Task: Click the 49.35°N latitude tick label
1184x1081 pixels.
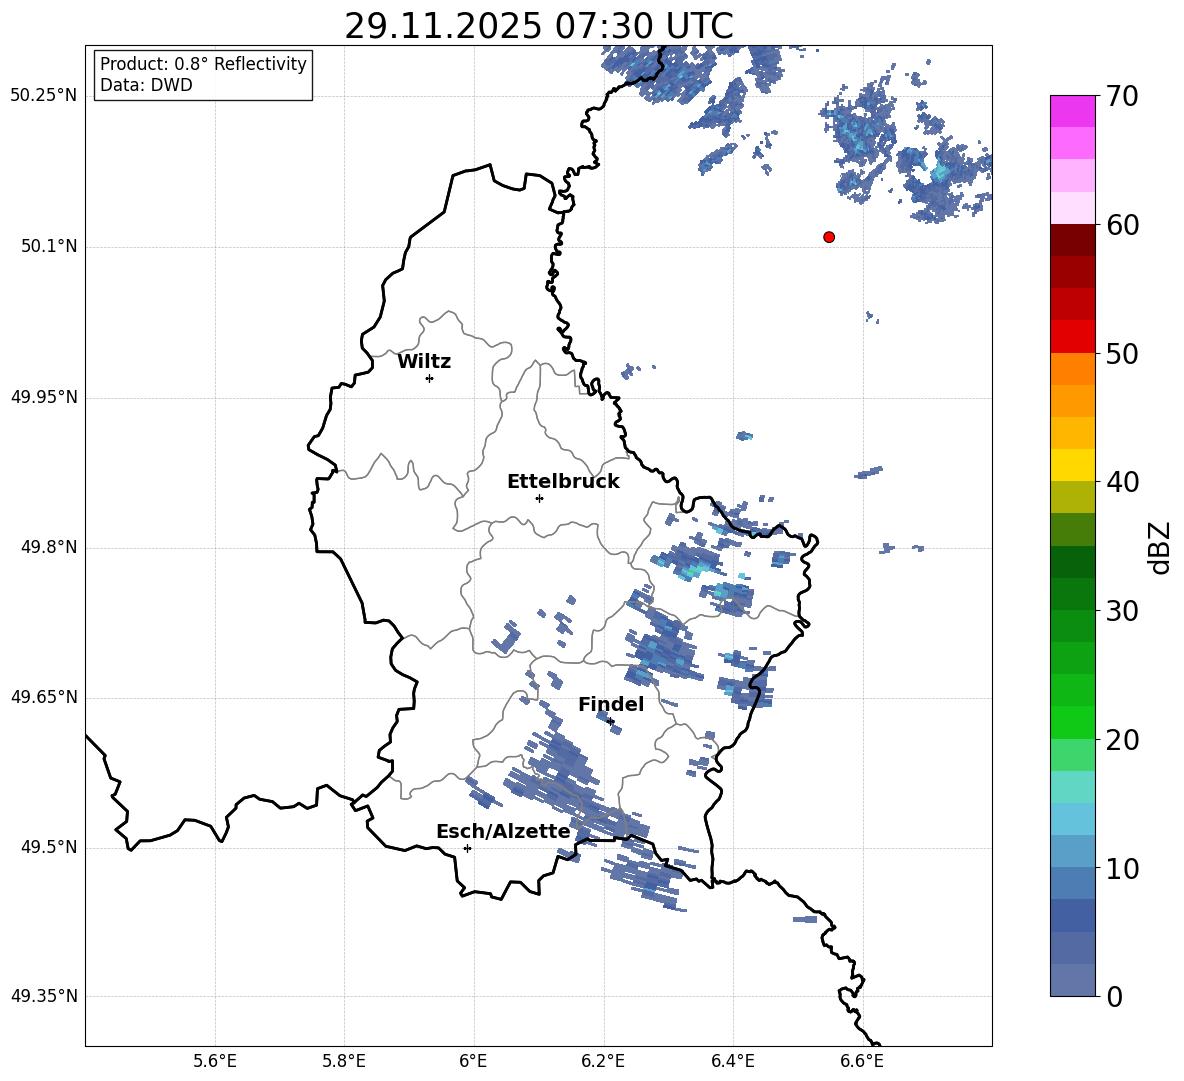Action: 44,996
